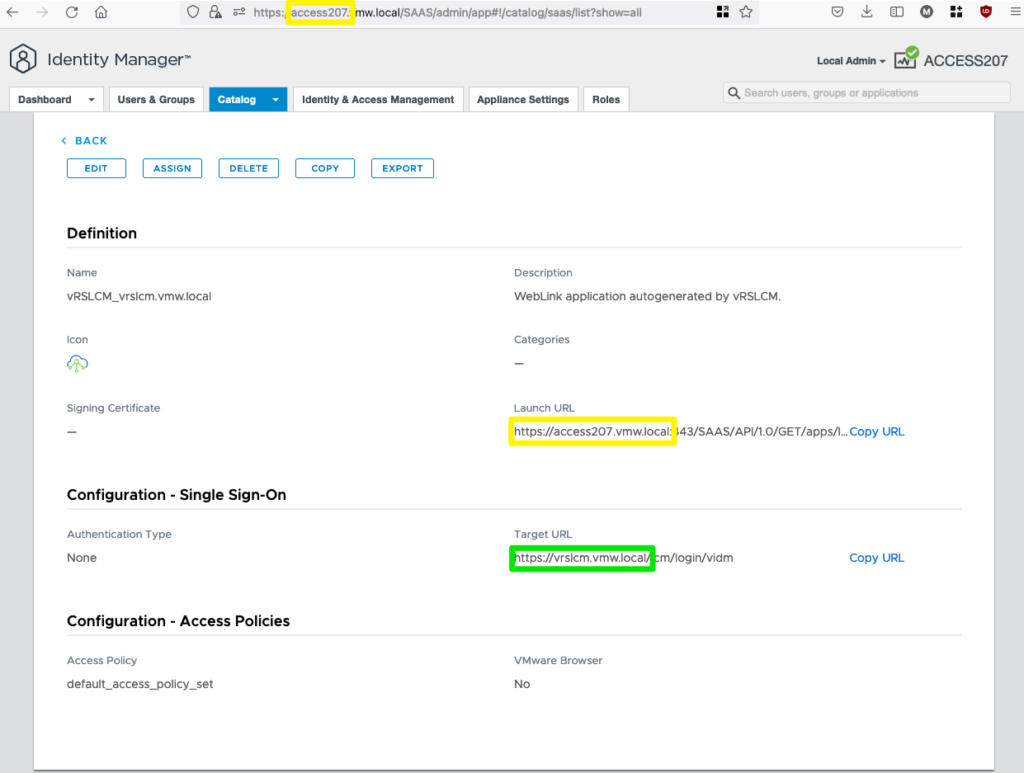Click the Authentication Type value None
Viewport: 1024px width, 773px height.
click(x=82, y=558)
